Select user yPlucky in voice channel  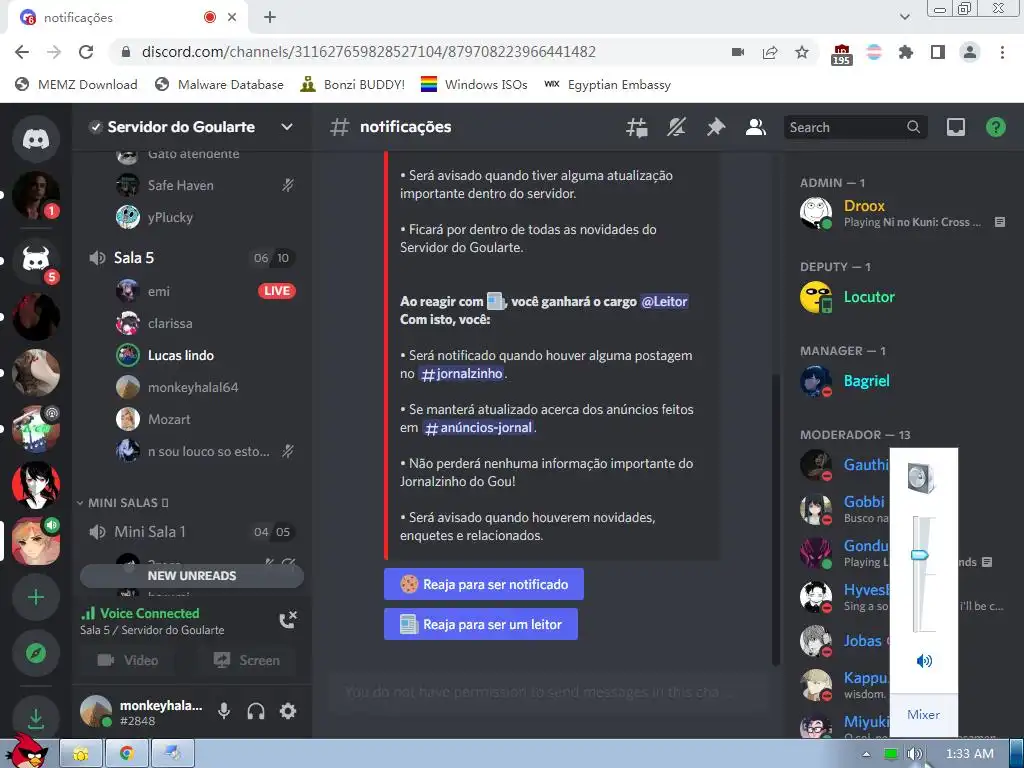coord(206,217)
